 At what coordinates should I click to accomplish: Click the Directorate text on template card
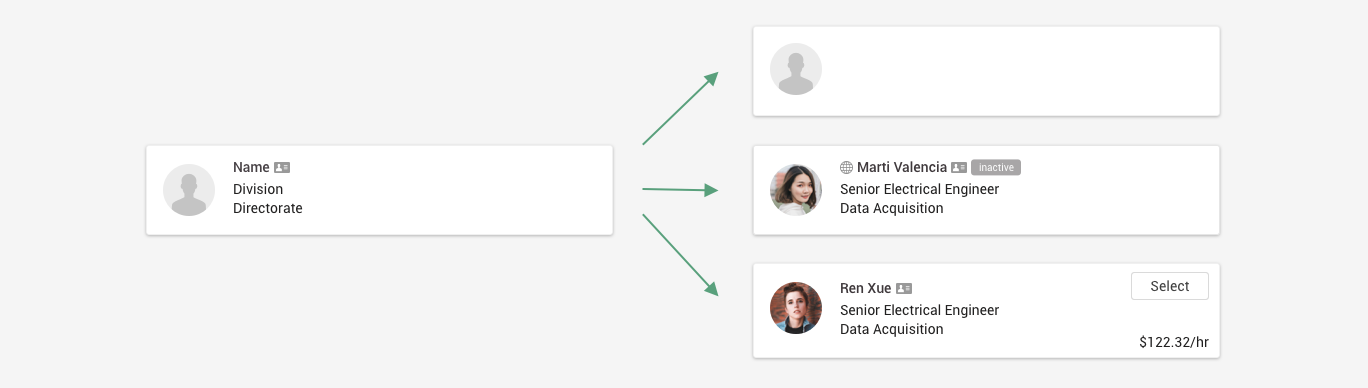(x=268, y=208)
